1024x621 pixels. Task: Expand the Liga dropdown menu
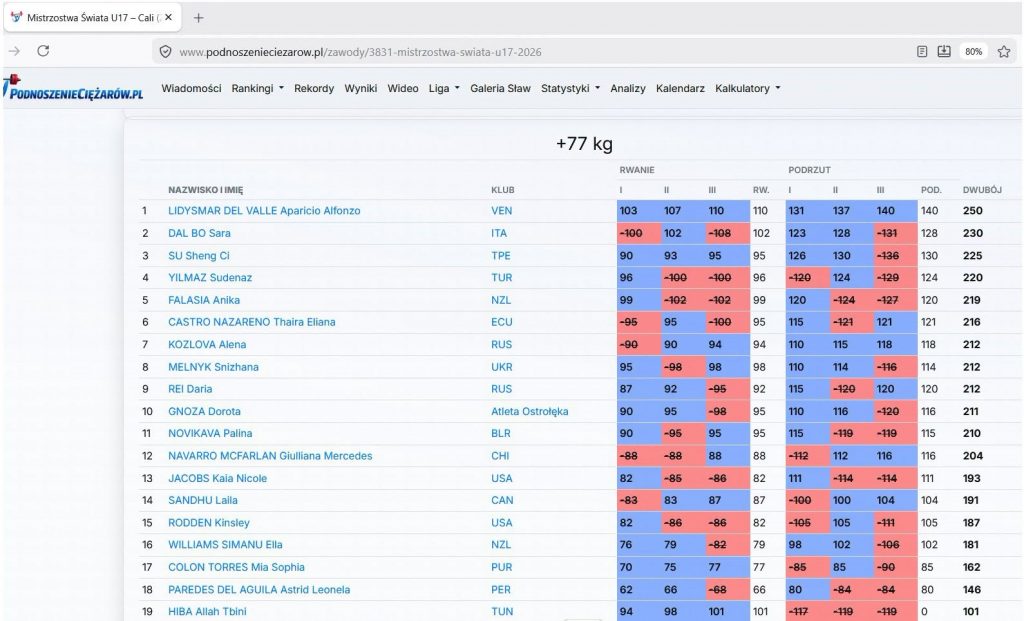tap(444, 88)
